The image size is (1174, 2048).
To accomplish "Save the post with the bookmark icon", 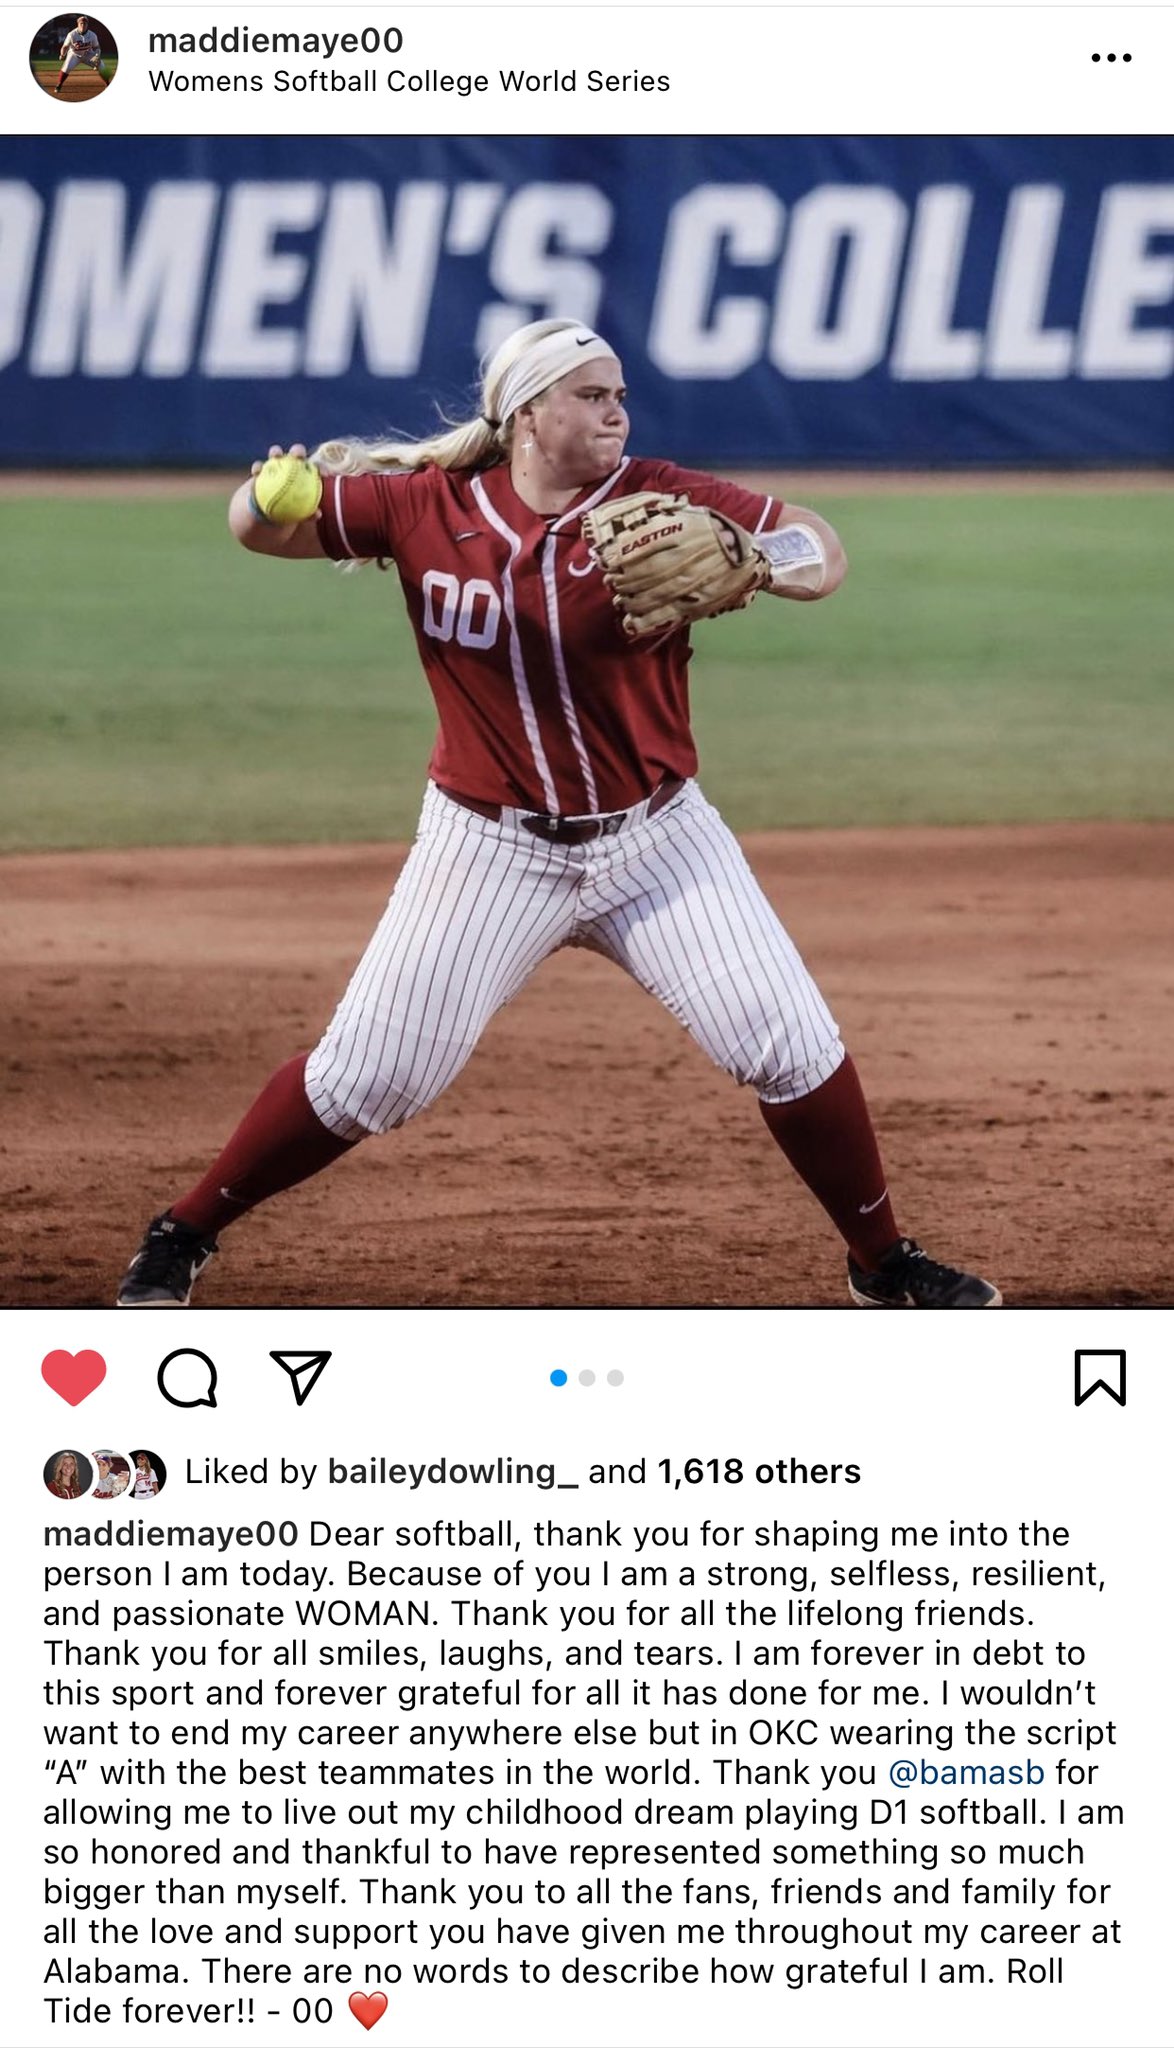I will (1100, 1377).
